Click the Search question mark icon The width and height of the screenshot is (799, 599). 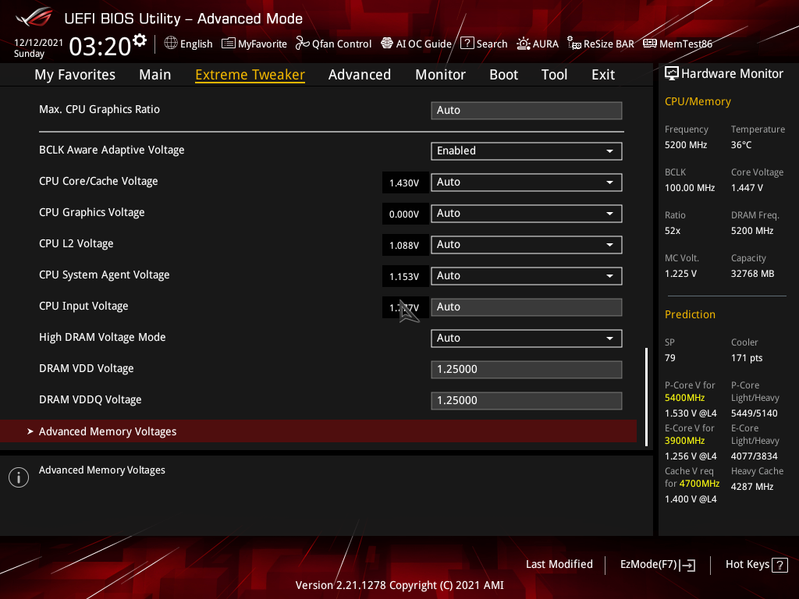click(x=467, y=43)
